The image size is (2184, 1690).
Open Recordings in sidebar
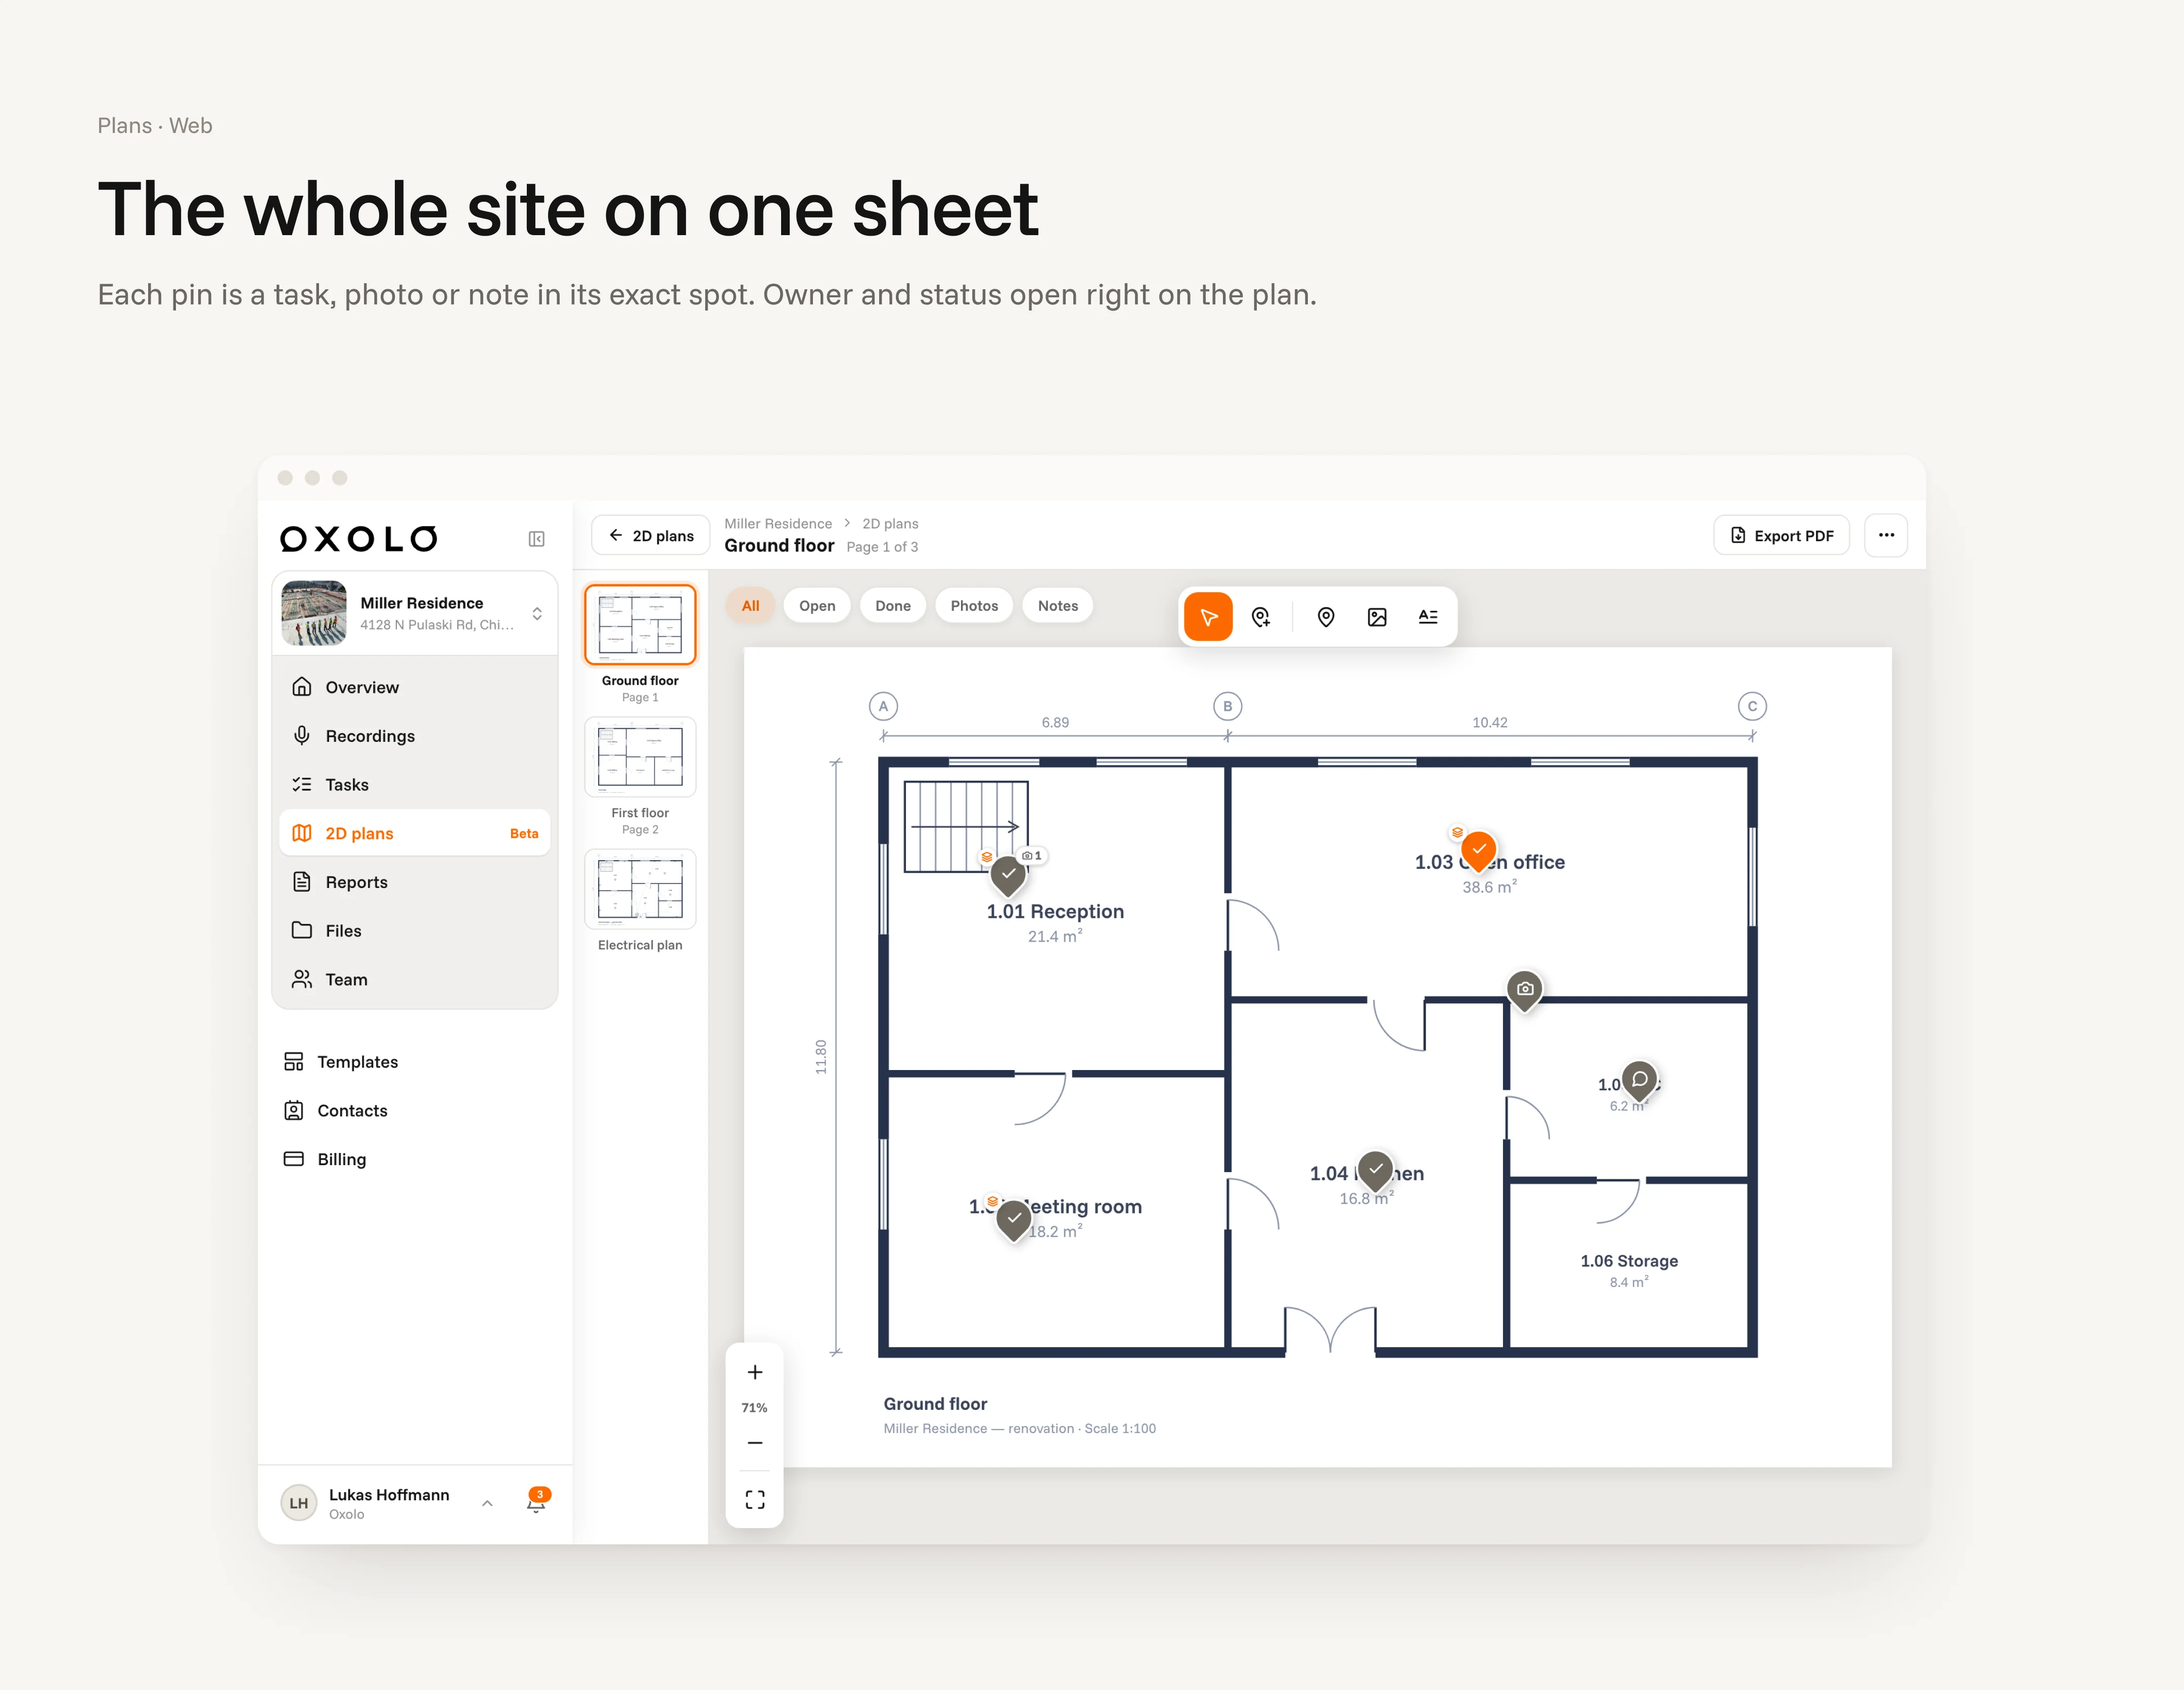click(x=415, y=736)
